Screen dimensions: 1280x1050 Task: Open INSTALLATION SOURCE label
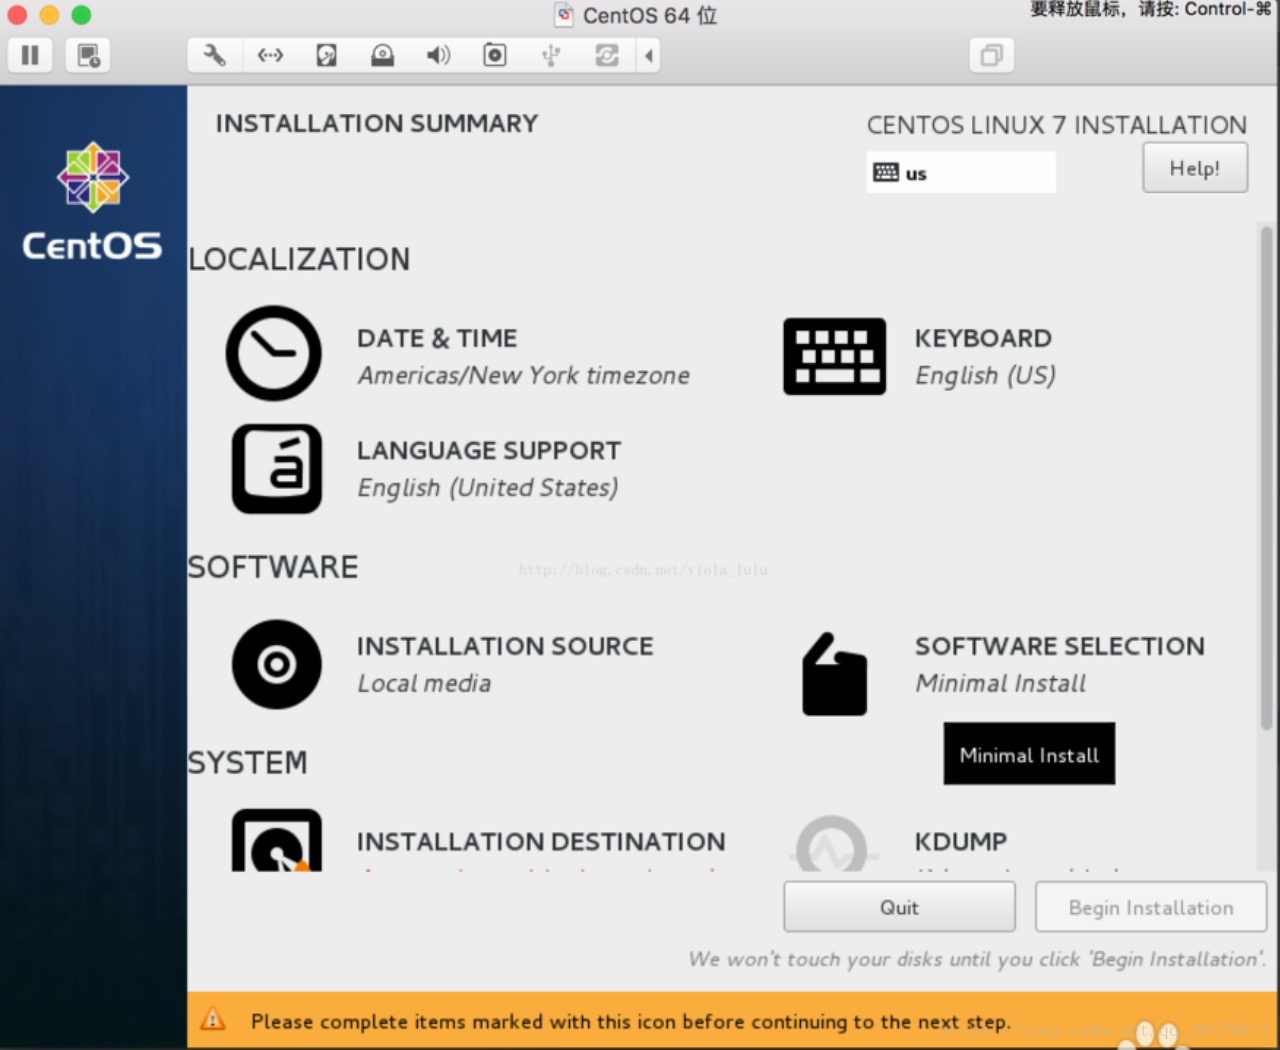coord(505,646)
